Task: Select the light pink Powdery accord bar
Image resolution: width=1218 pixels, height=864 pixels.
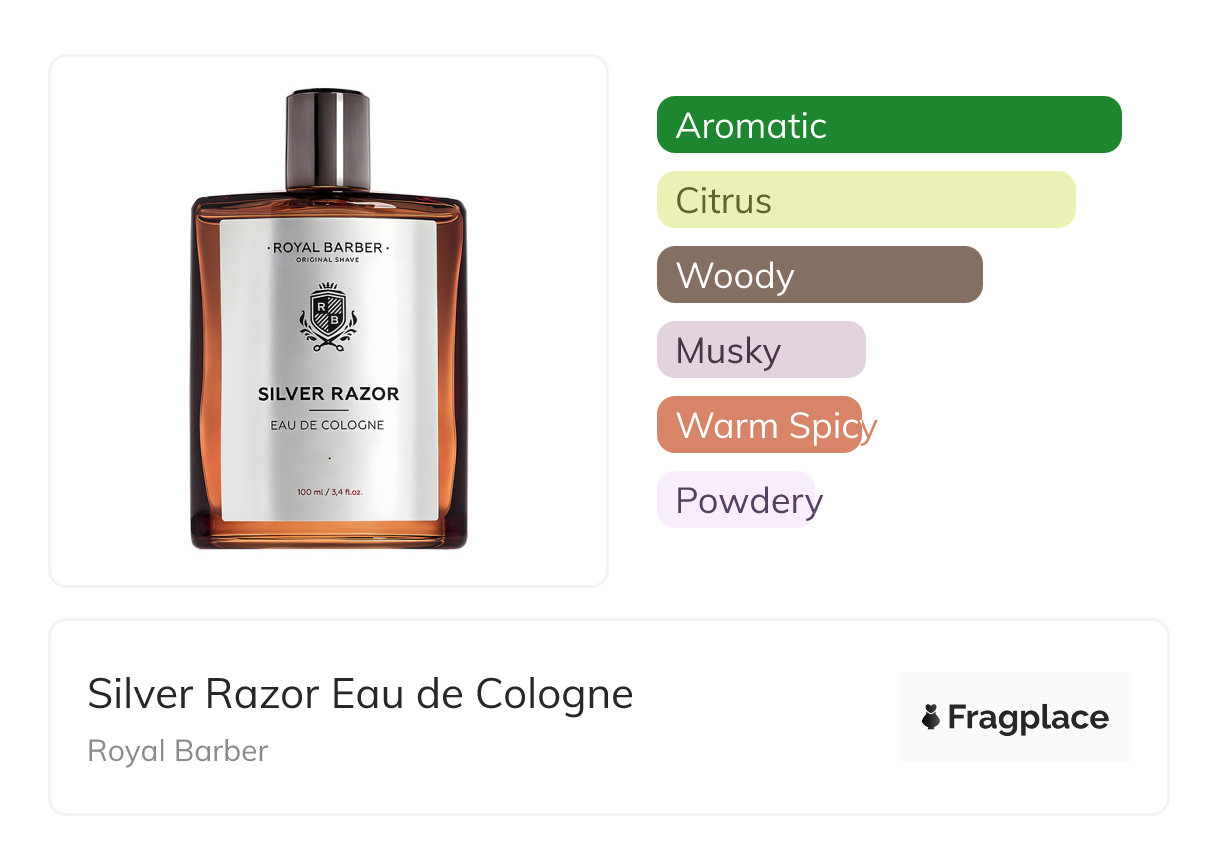Action: [x=737, y=500]
